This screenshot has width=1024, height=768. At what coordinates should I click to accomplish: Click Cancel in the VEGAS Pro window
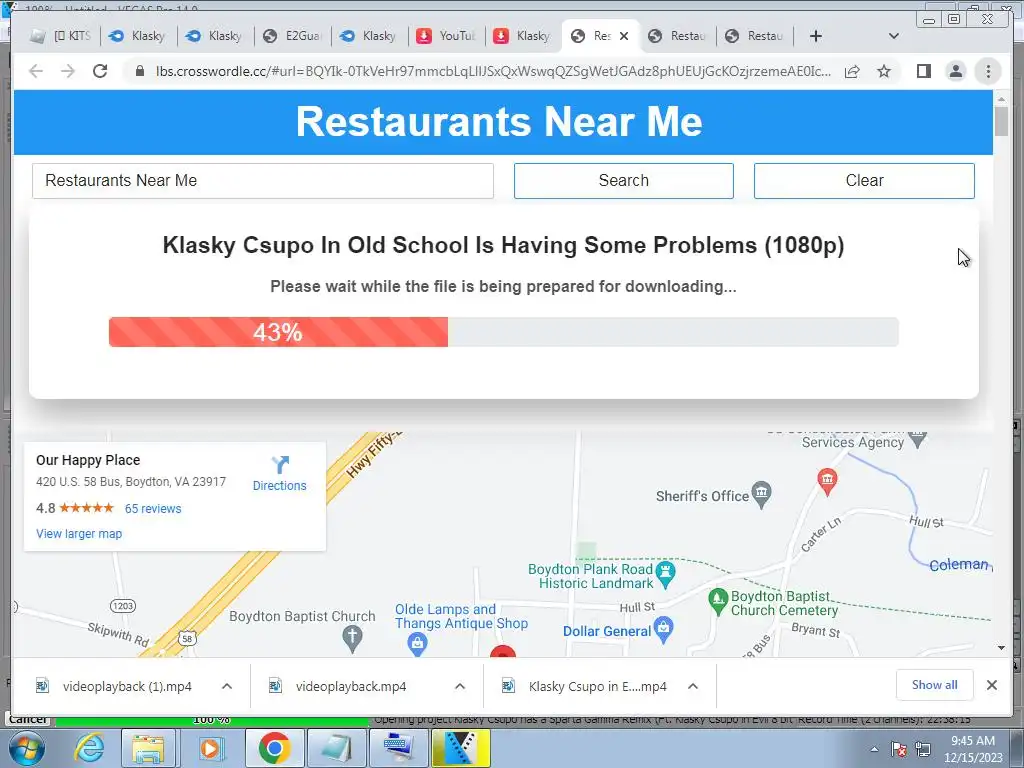pyautogui.click(x=28, y=719)
